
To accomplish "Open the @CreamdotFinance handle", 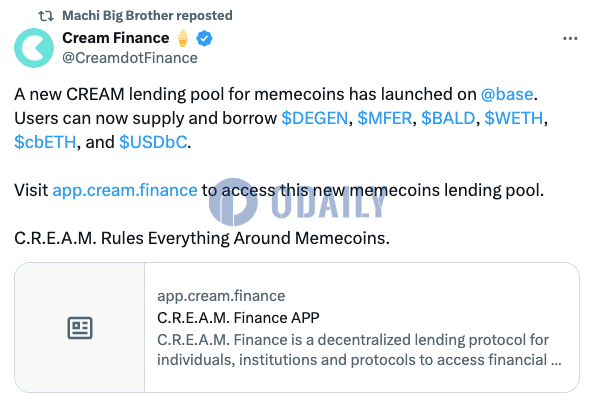I will 130,58.
